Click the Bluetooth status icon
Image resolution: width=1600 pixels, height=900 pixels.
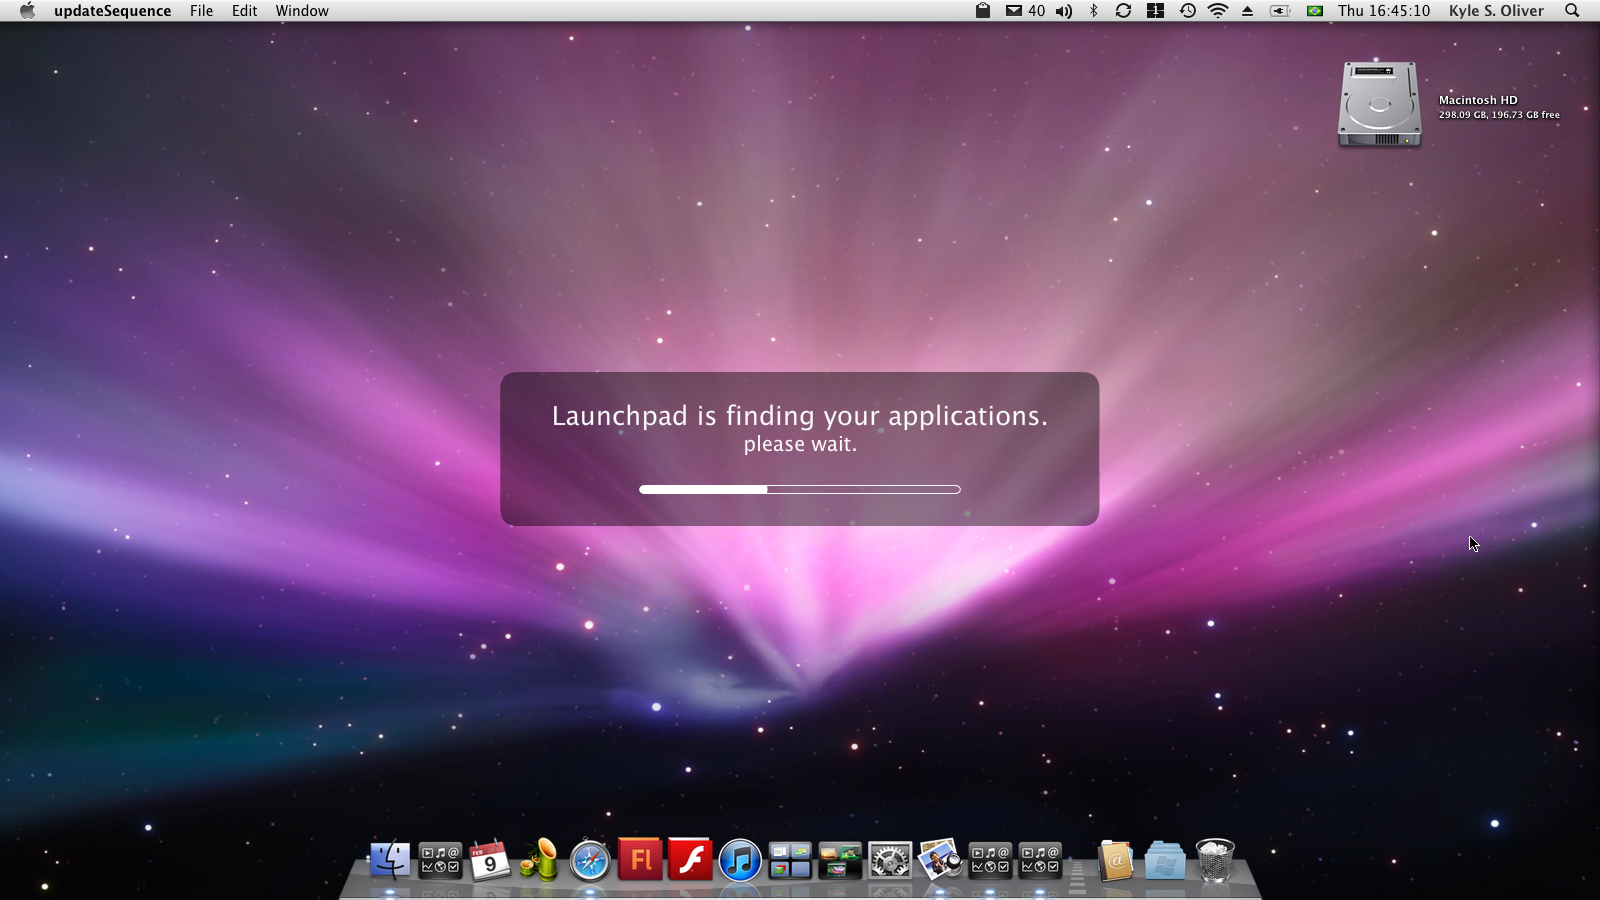pyautogui.click(x=1094, y=11)
